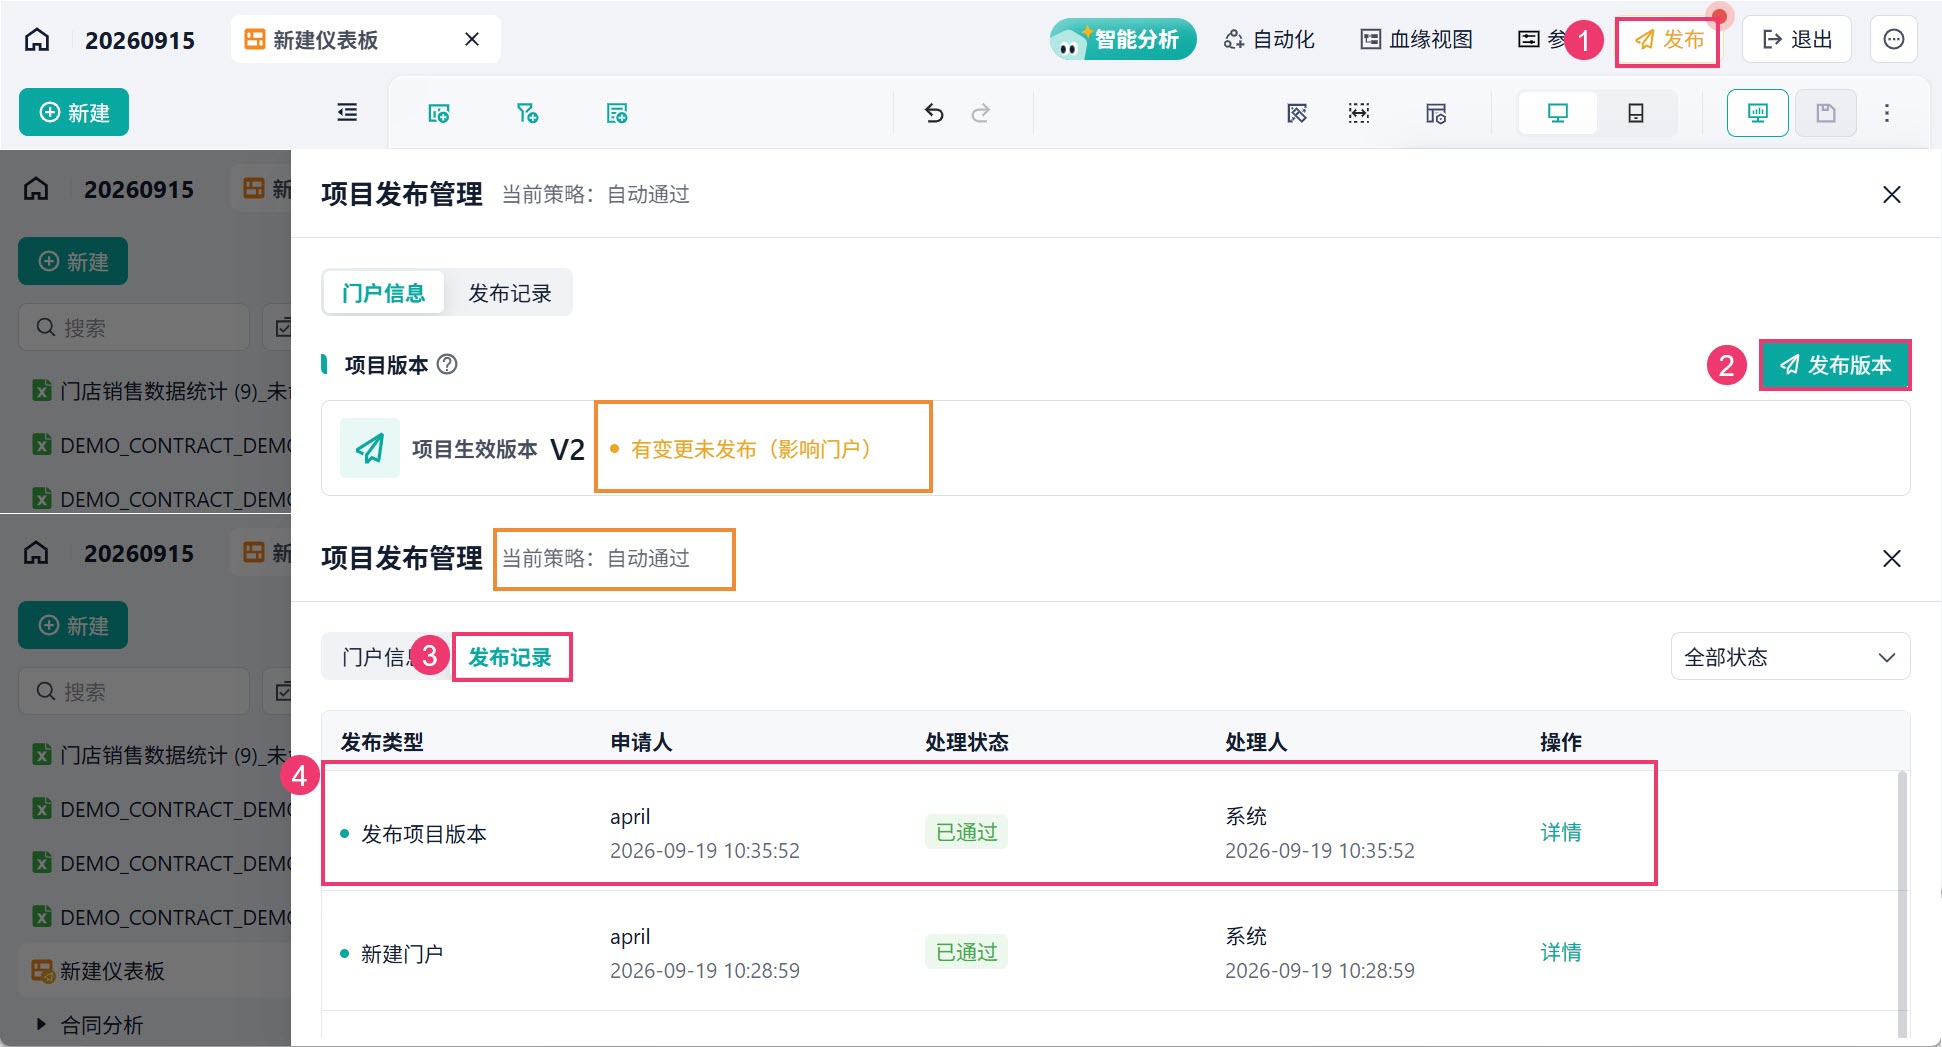This screenshot has width=1942, height=1047.
Task: Click the home icon beside 20260915
Action: (37, 40)
